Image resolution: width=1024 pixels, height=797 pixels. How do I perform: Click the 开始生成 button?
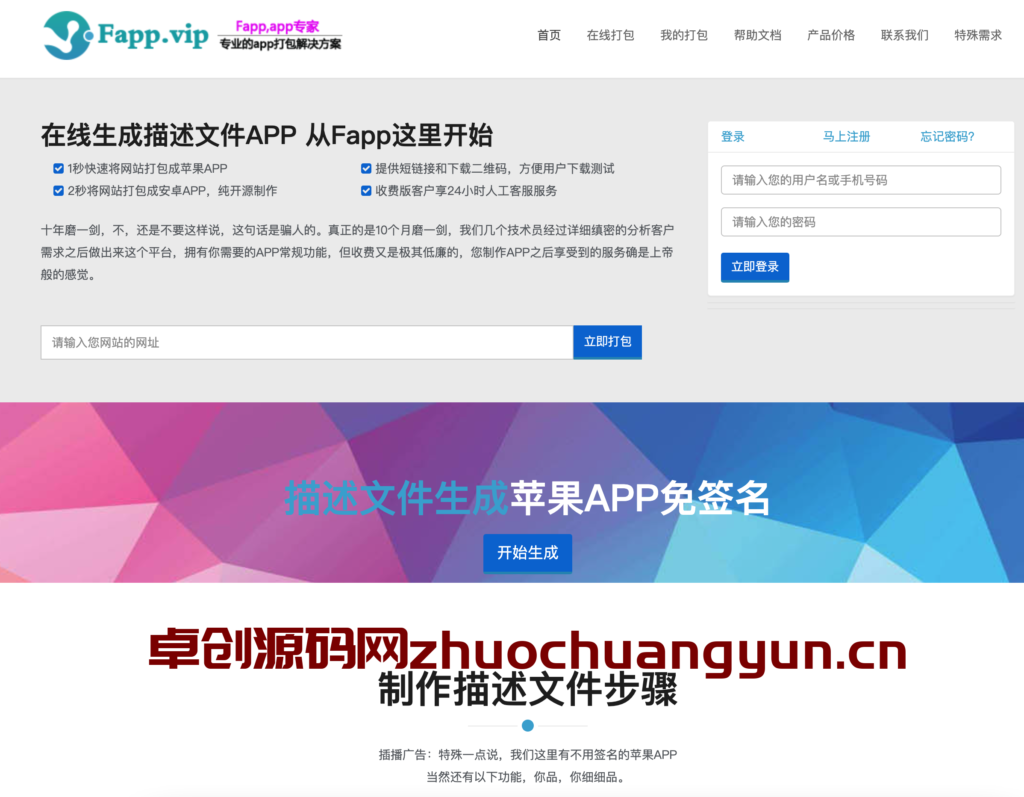coord(528,553)
